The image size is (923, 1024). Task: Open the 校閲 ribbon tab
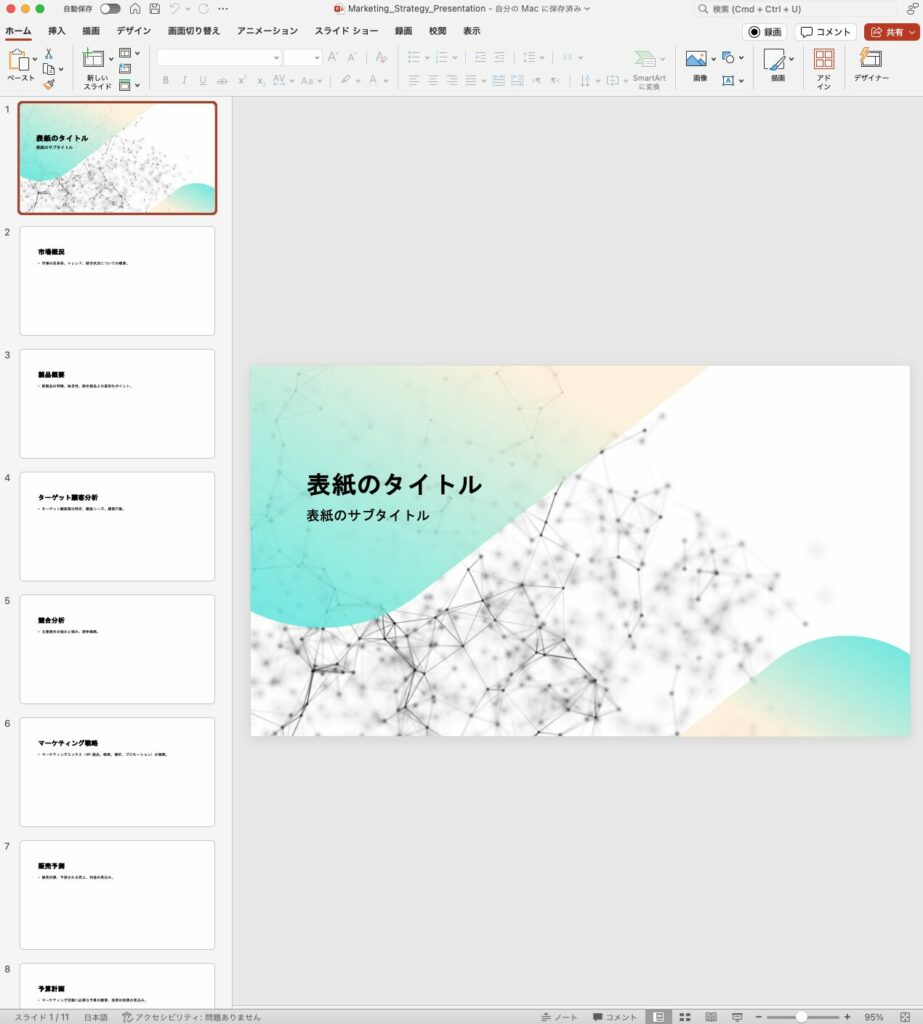coord(437,30)
